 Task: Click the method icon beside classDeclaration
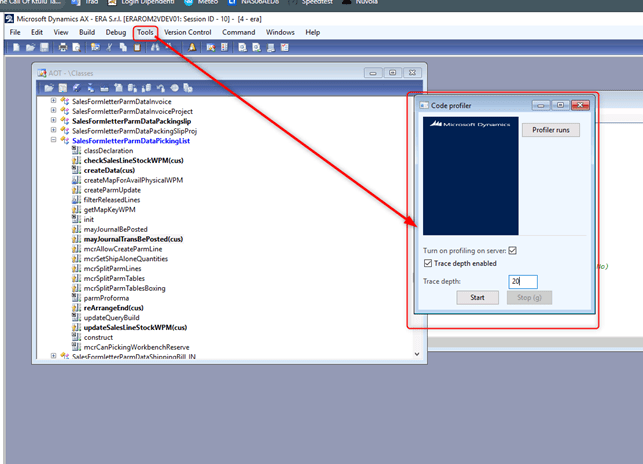[76, 150]
